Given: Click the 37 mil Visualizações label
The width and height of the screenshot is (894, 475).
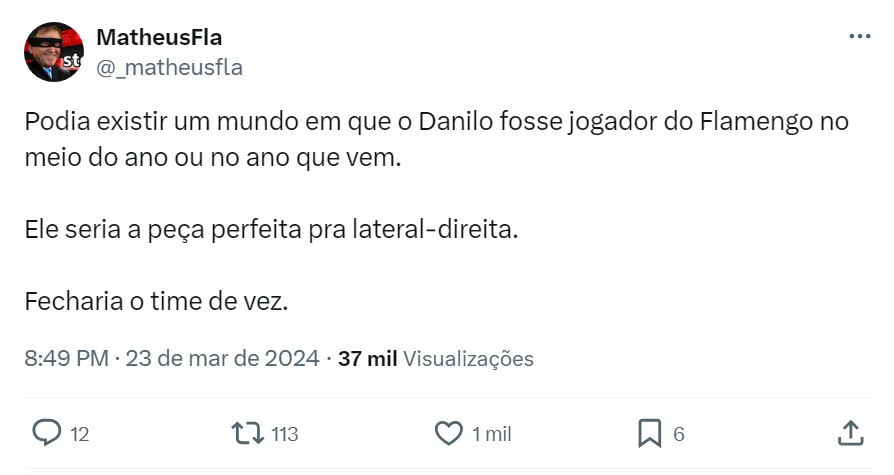Looking at the screenshot, I should pos(436,358).
